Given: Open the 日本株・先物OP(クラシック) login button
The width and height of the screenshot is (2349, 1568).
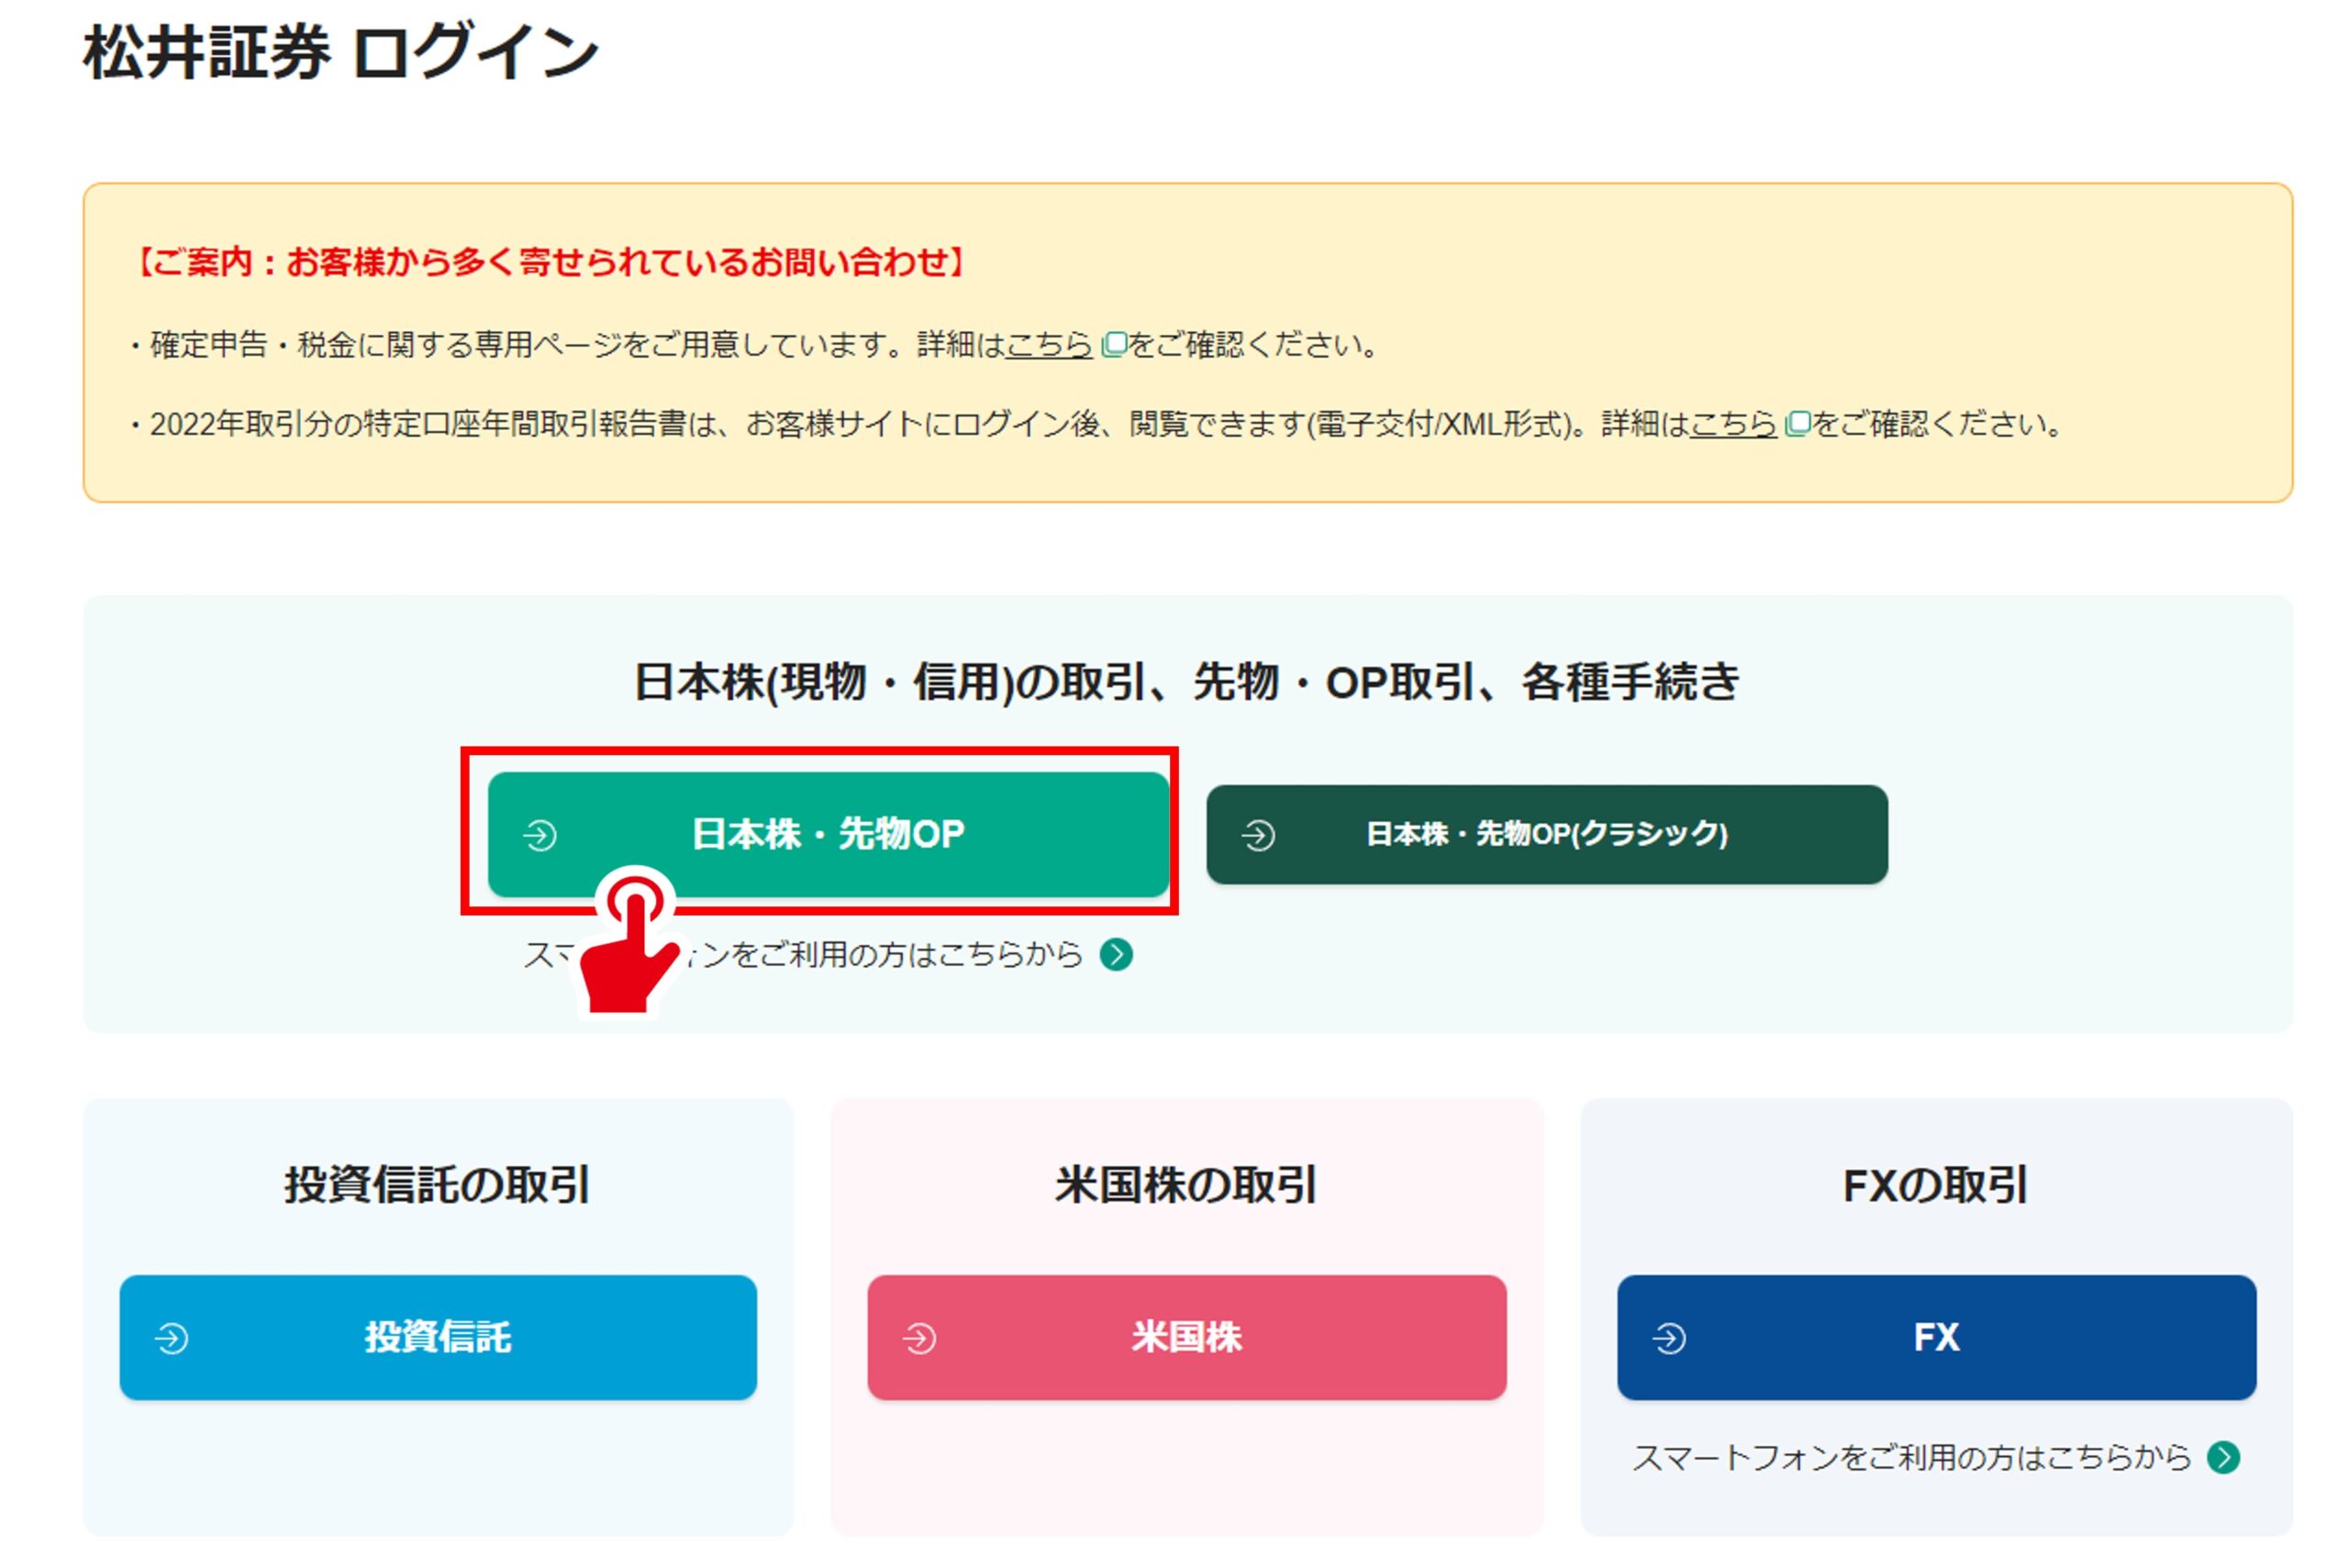Looking at the screenshot, I should coord(1546,834).
